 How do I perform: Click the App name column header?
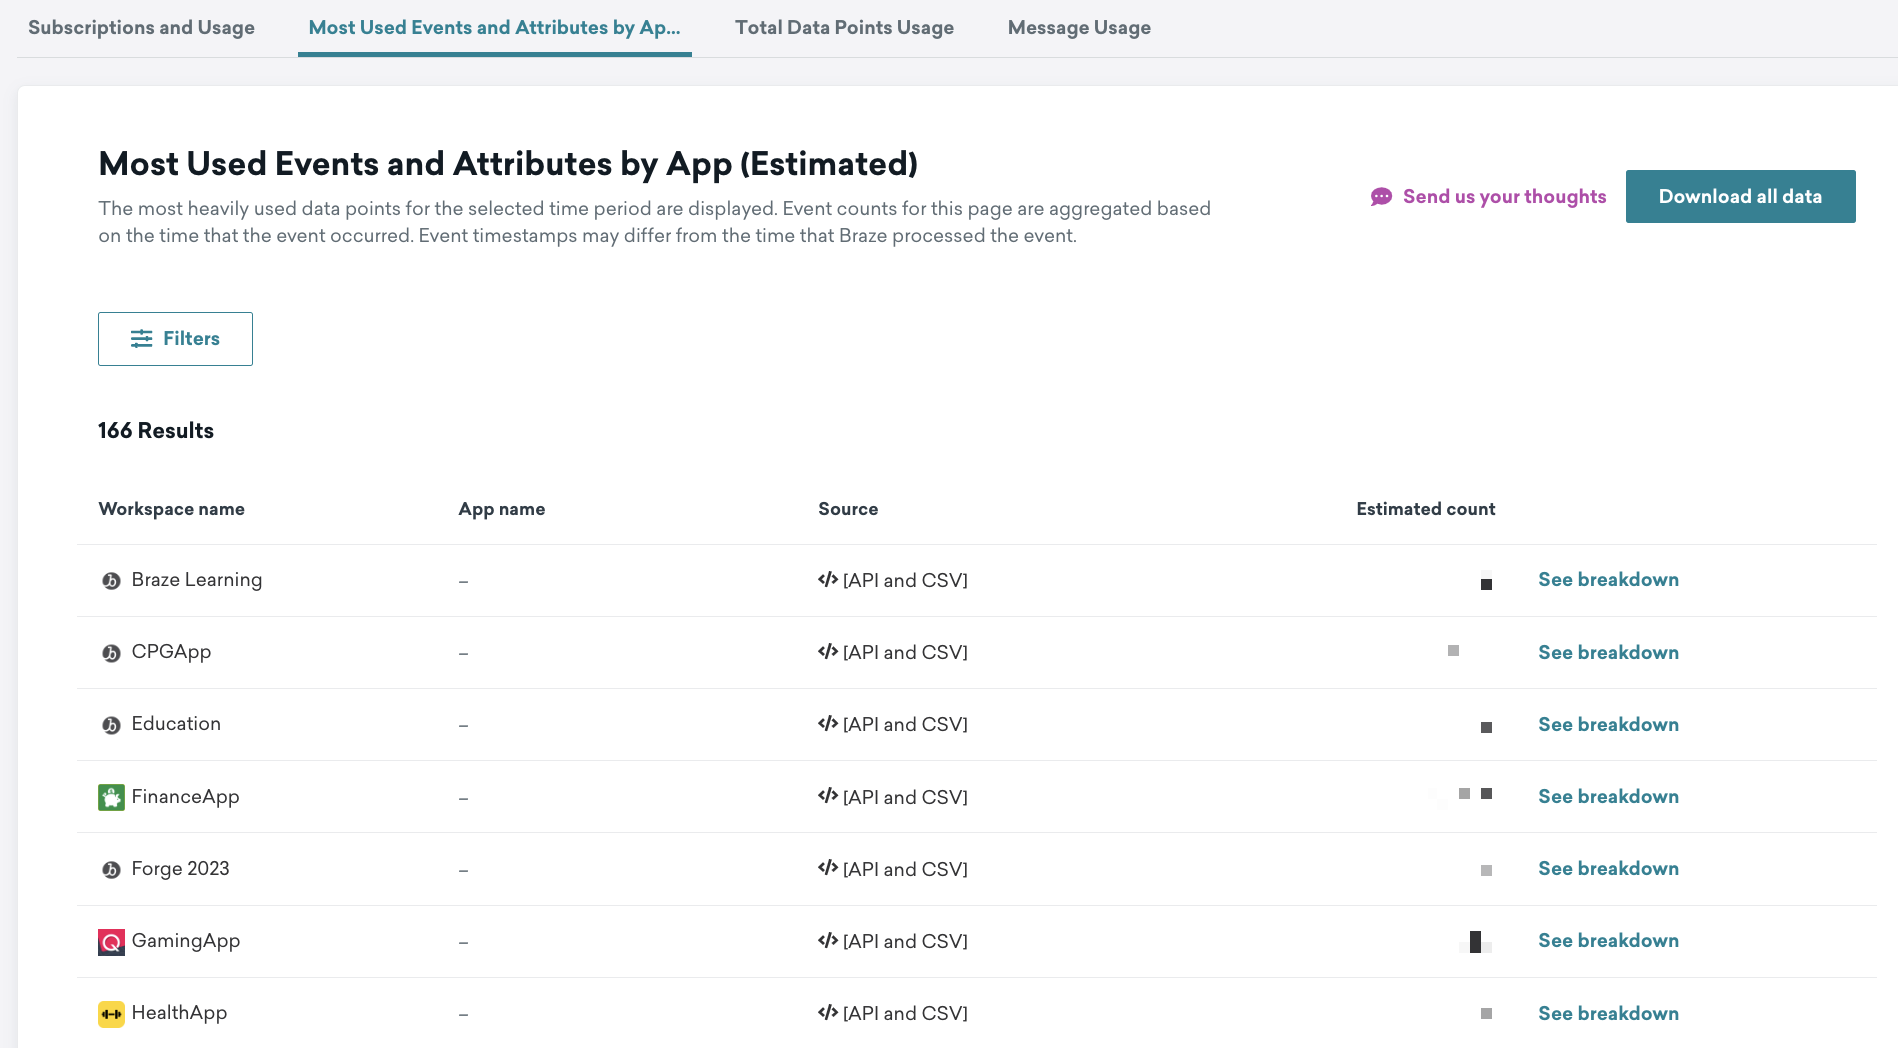(501, 509)
